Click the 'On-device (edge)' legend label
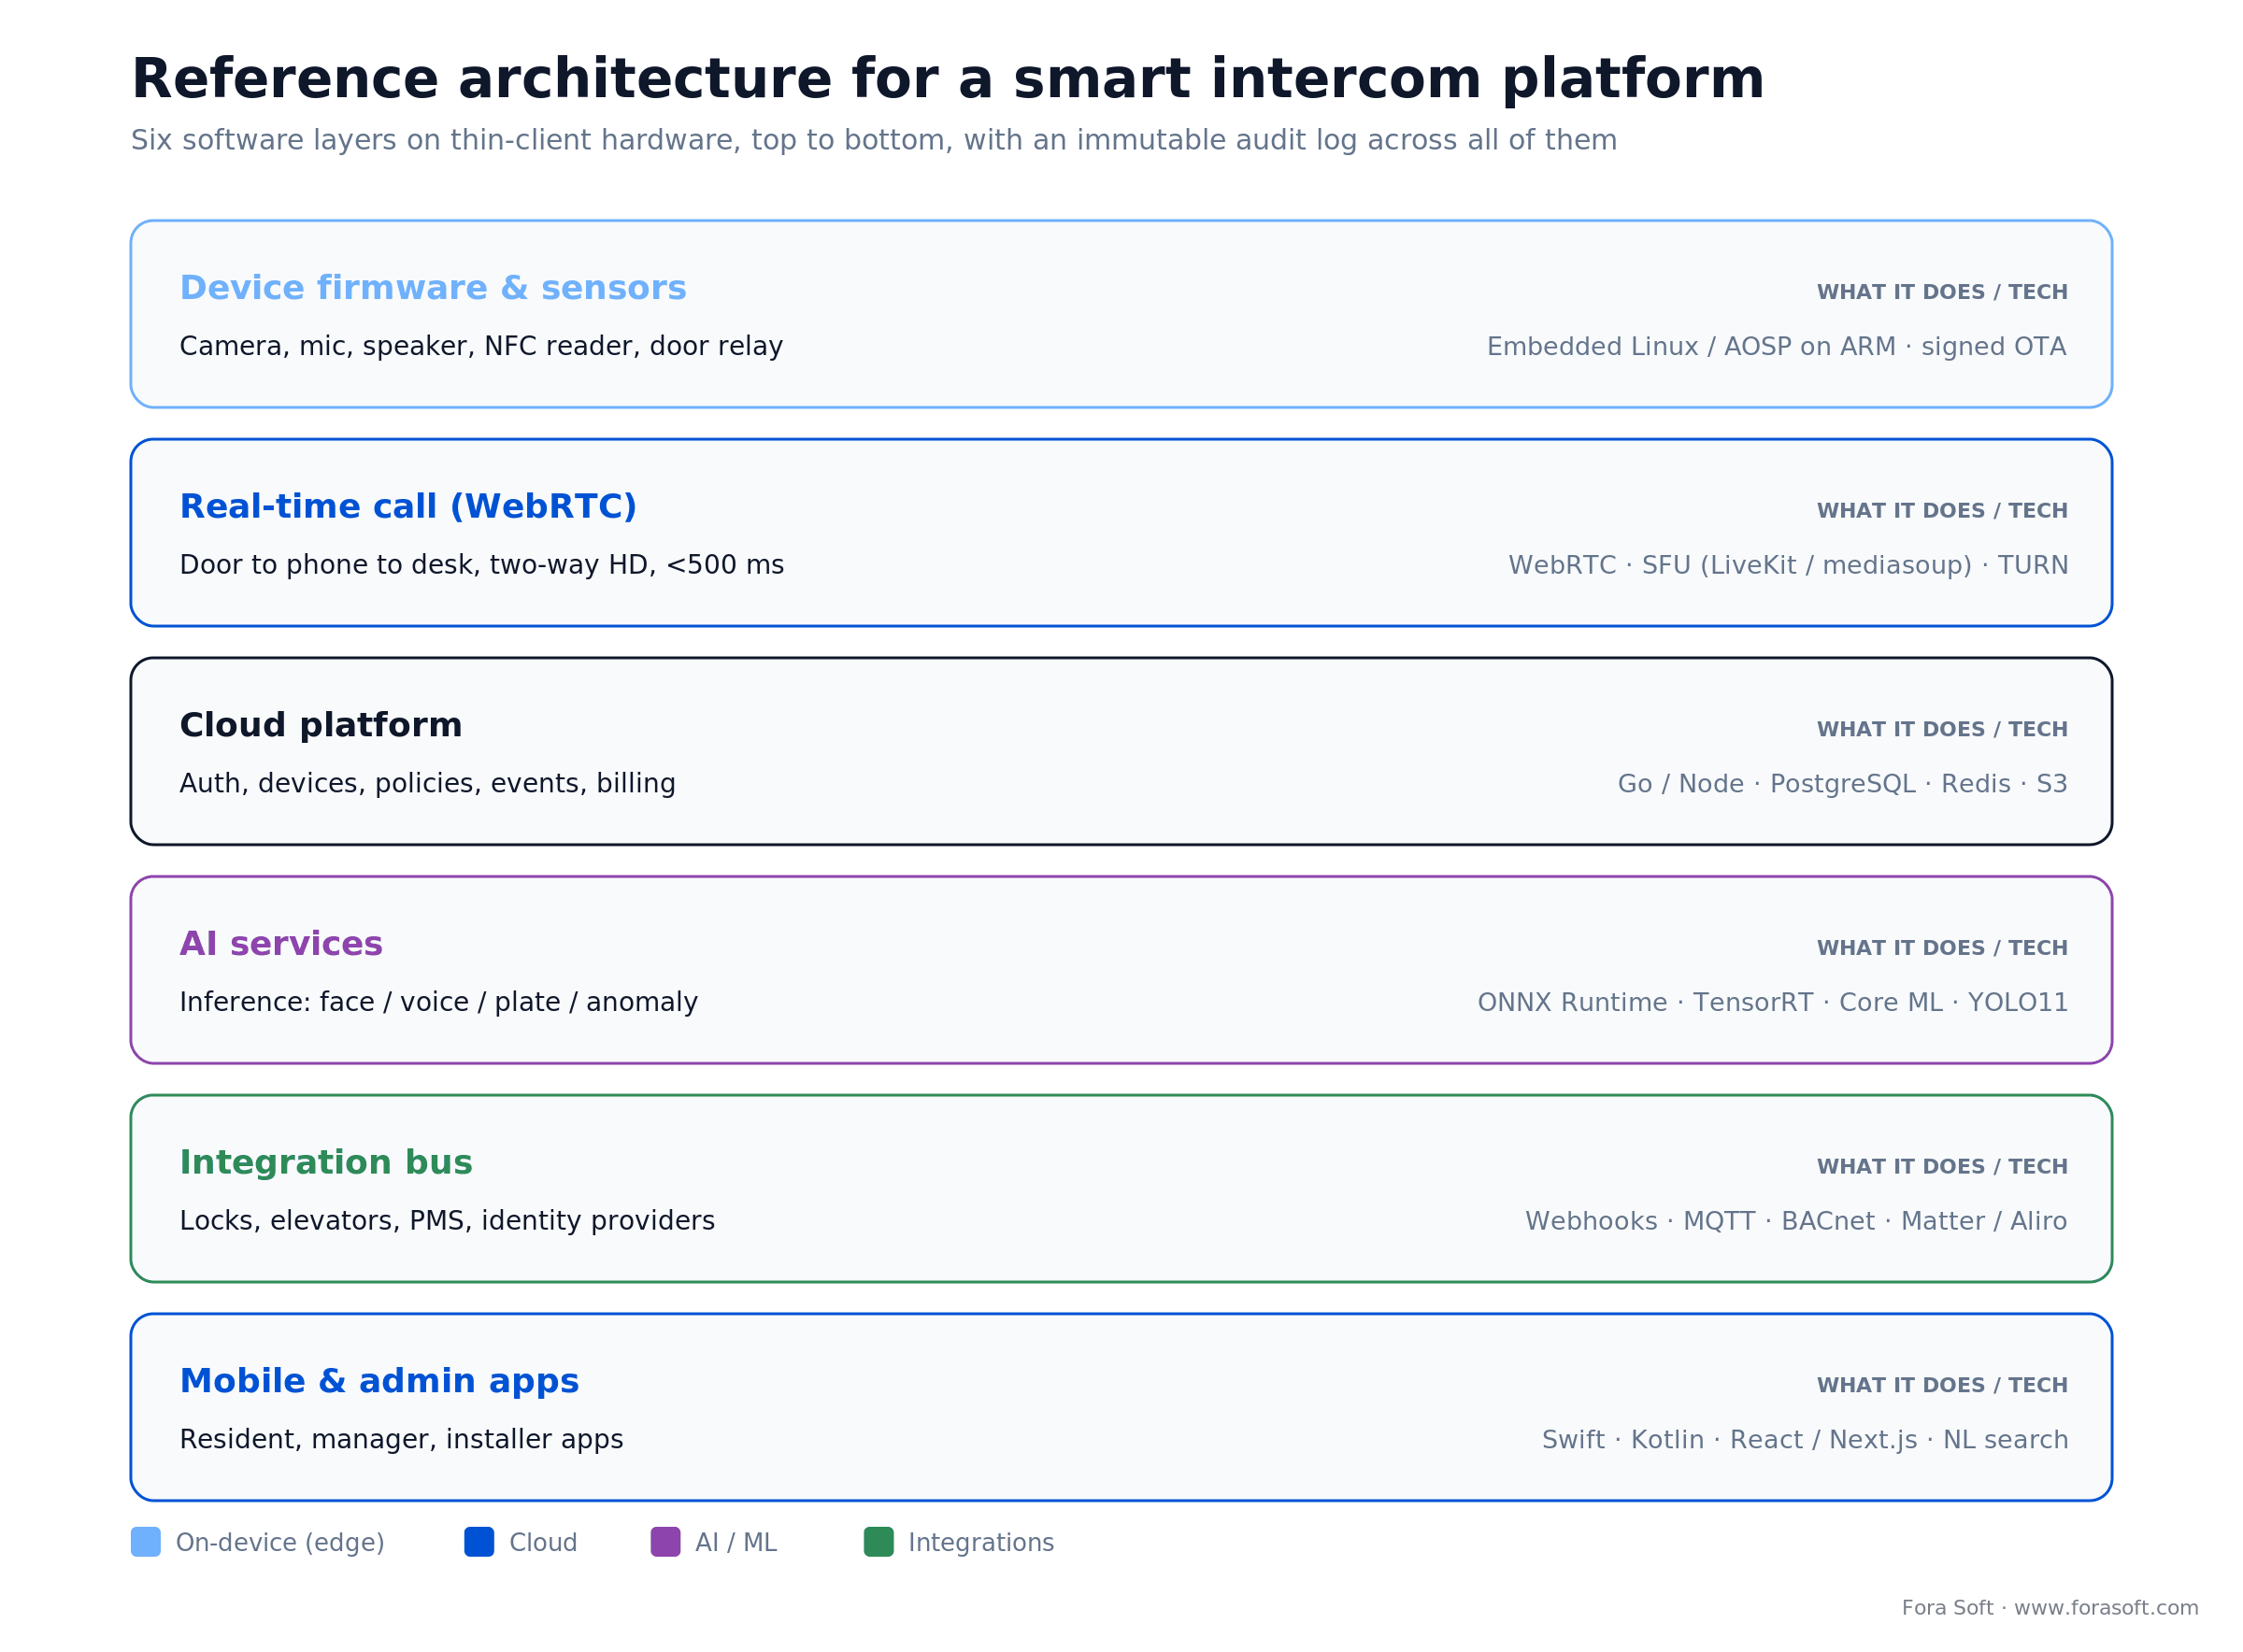 point(280,1543)
